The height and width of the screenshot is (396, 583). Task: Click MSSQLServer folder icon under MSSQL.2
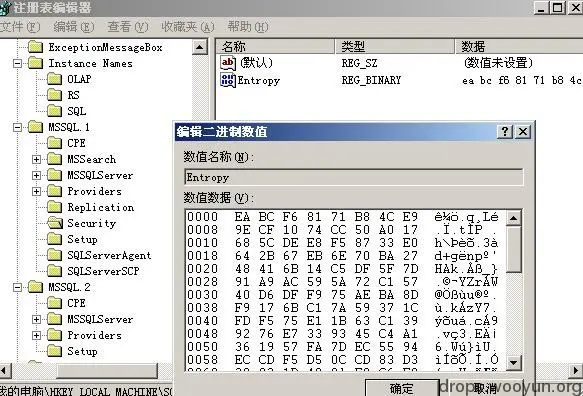click(x=55, y=319)
